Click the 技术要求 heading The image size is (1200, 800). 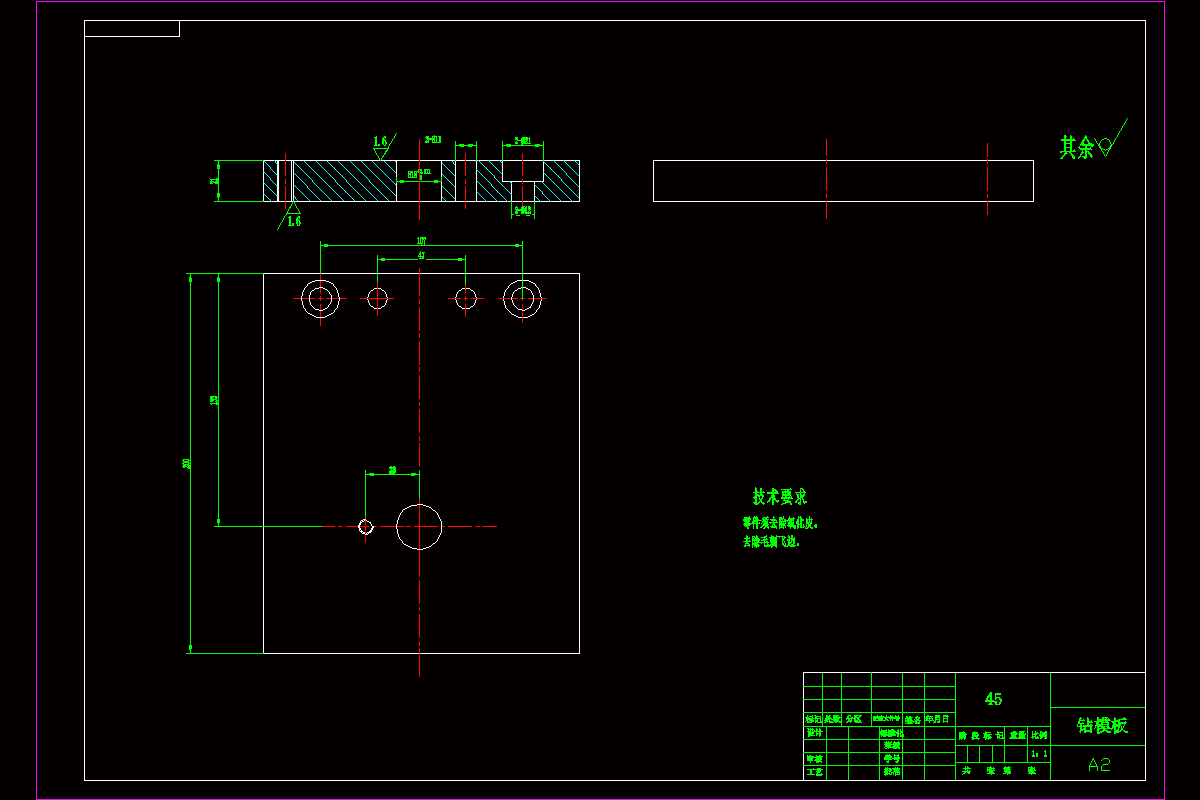[780, 497]
